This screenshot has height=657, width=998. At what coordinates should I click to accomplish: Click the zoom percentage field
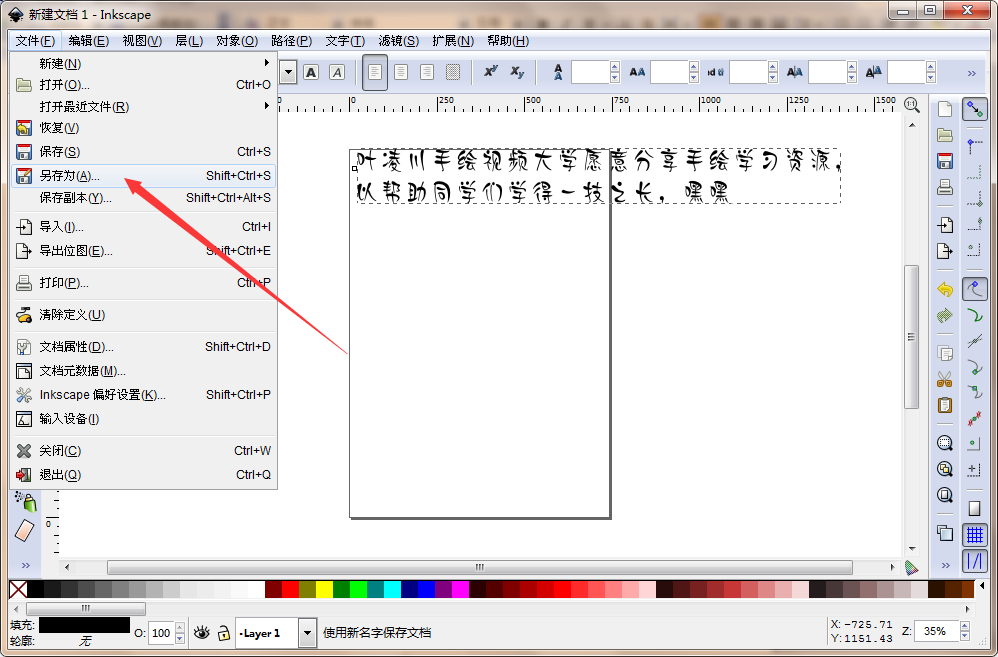pyautogui.click(x=936, y=632)
